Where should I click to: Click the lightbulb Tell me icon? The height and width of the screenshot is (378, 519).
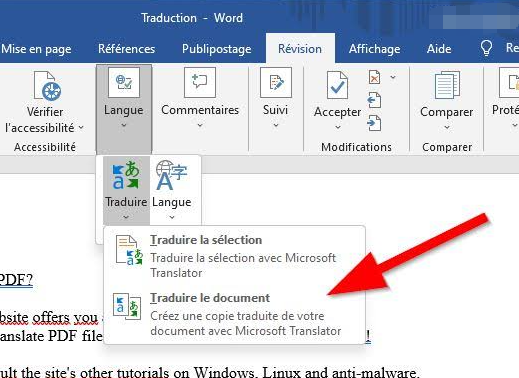click(486, 48)
